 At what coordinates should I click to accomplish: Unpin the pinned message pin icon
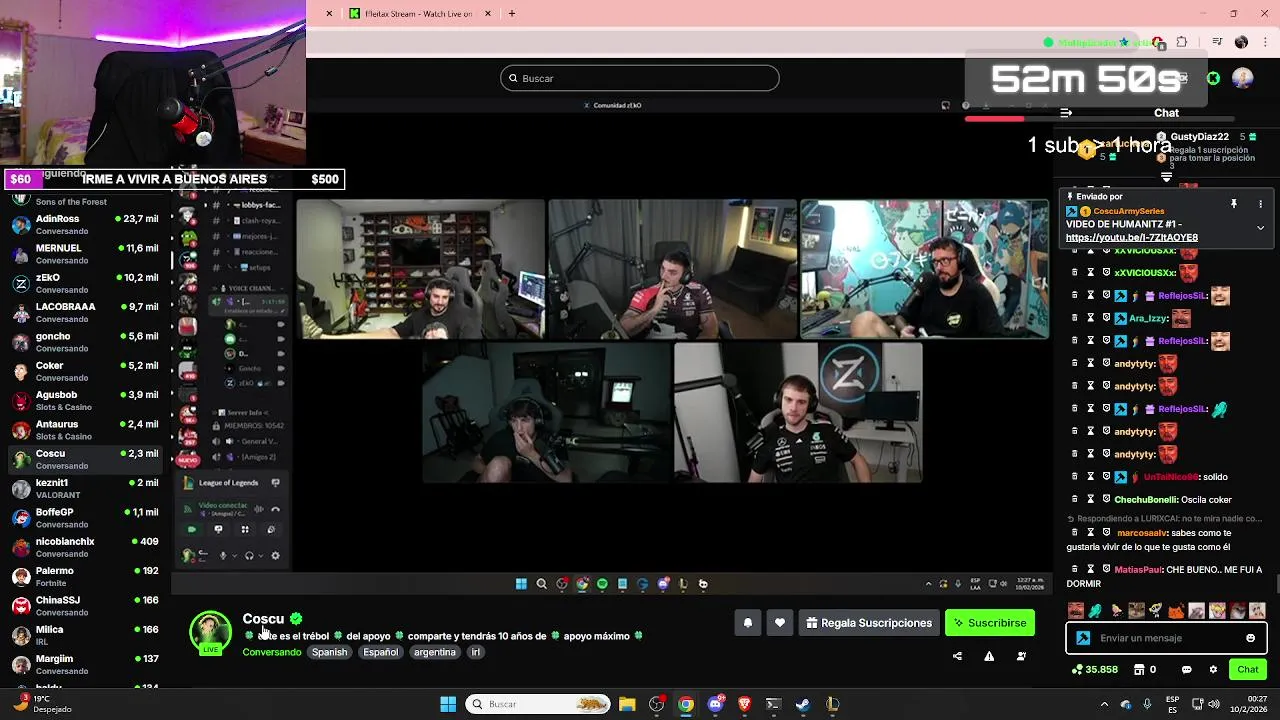(1234, 204)
